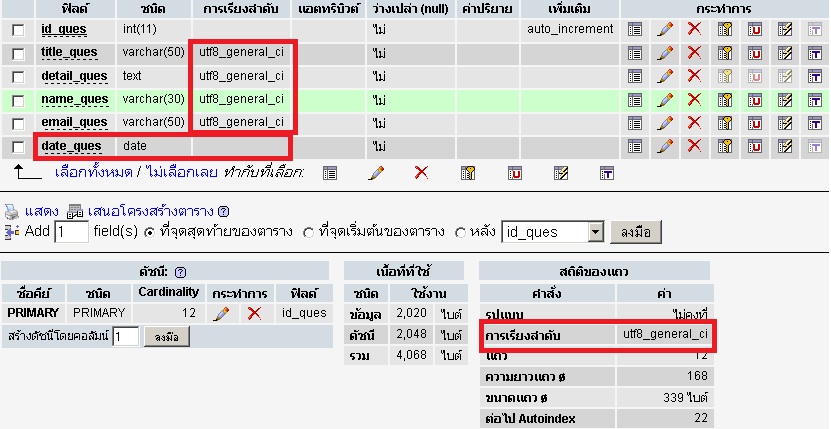Click Autoindex value 22
831x429 pixels.
pos(701,418)
